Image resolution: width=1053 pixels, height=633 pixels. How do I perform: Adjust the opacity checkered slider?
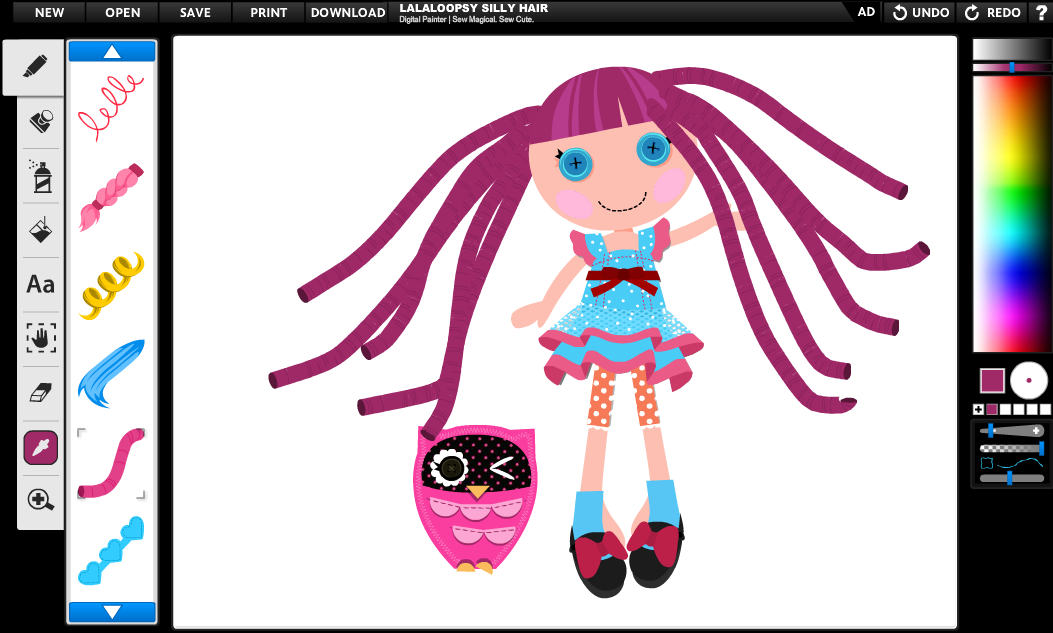click(1011, 448)
